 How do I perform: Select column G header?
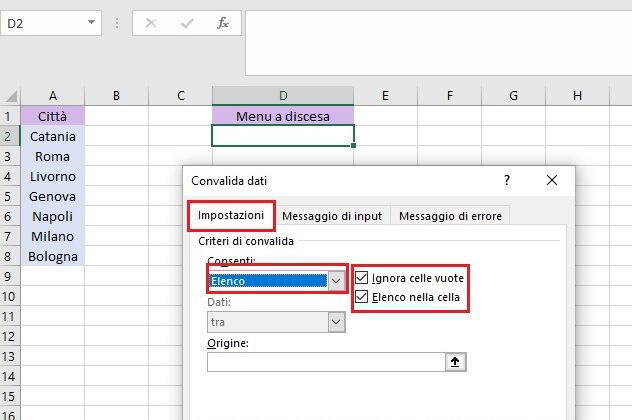[514, 96]
